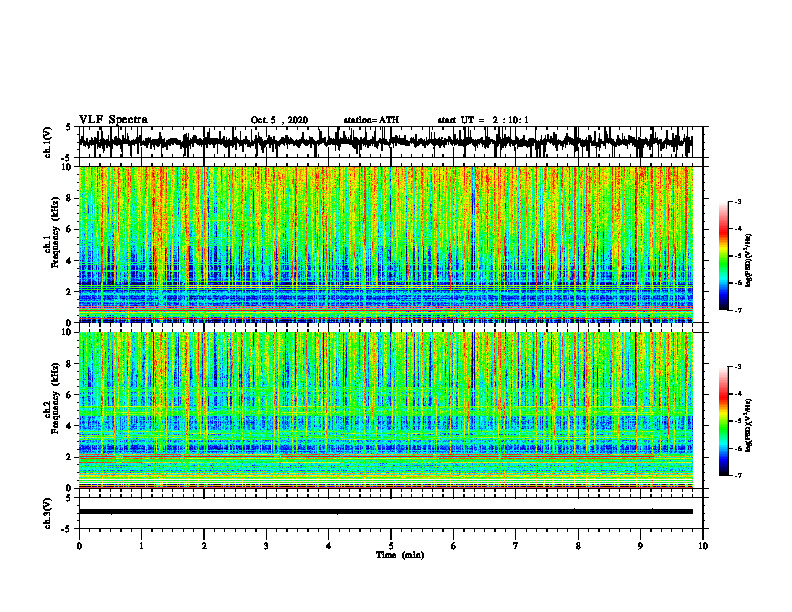The image size is (792, 612).
Task: Select the "start UT = 2 : 10: 1" text
Action: click(483, 120)
